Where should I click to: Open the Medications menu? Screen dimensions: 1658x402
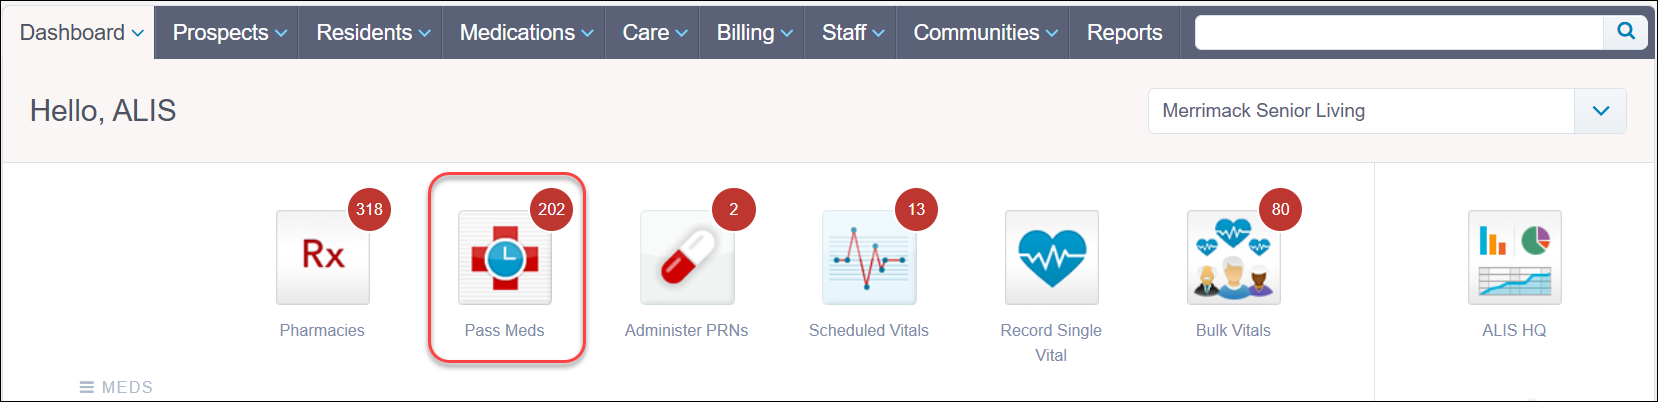click(x=525, y=33)
